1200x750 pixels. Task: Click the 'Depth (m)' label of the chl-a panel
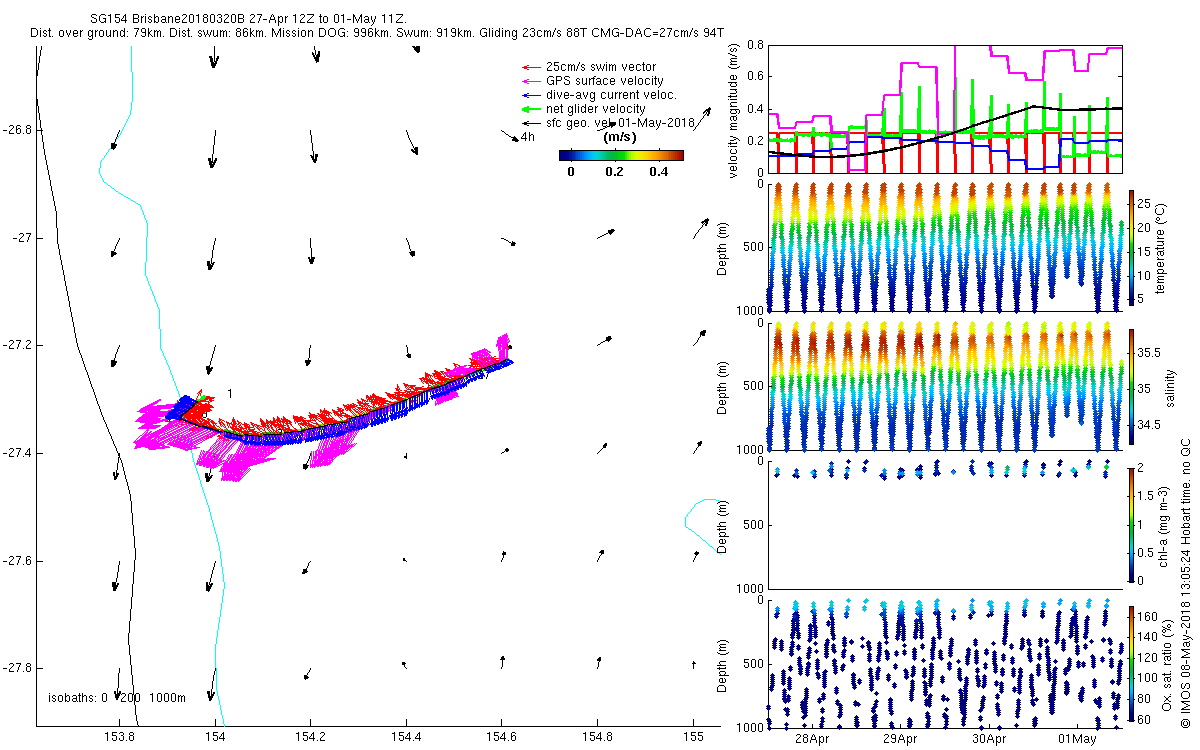[x=724, y=524]
